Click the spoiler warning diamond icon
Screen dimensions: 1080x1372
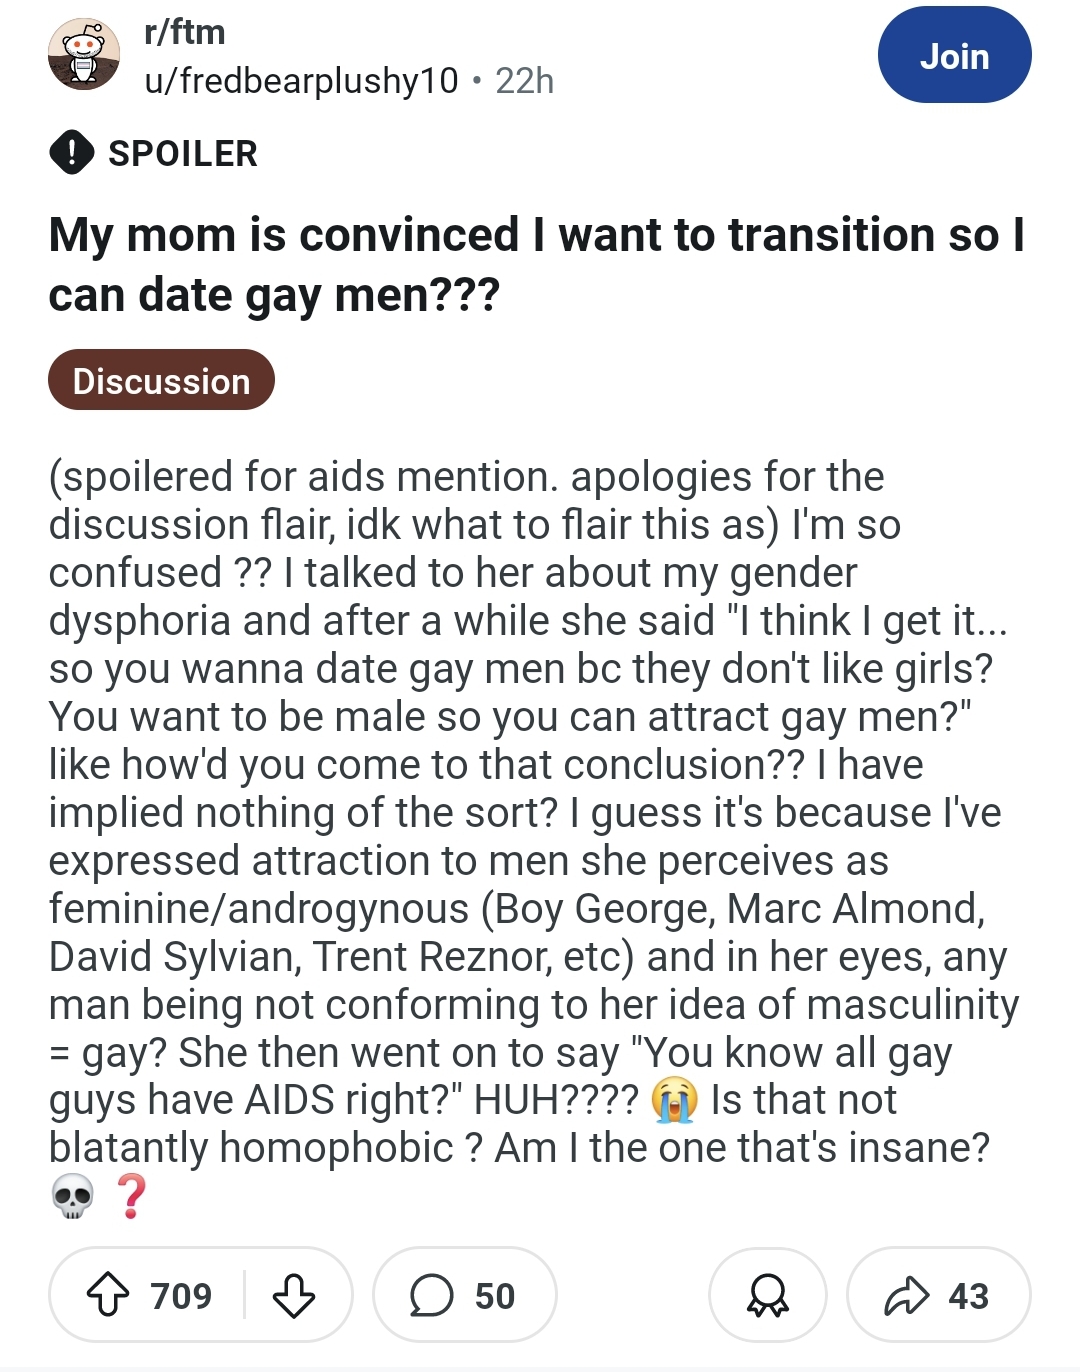[x=71, y=153]
